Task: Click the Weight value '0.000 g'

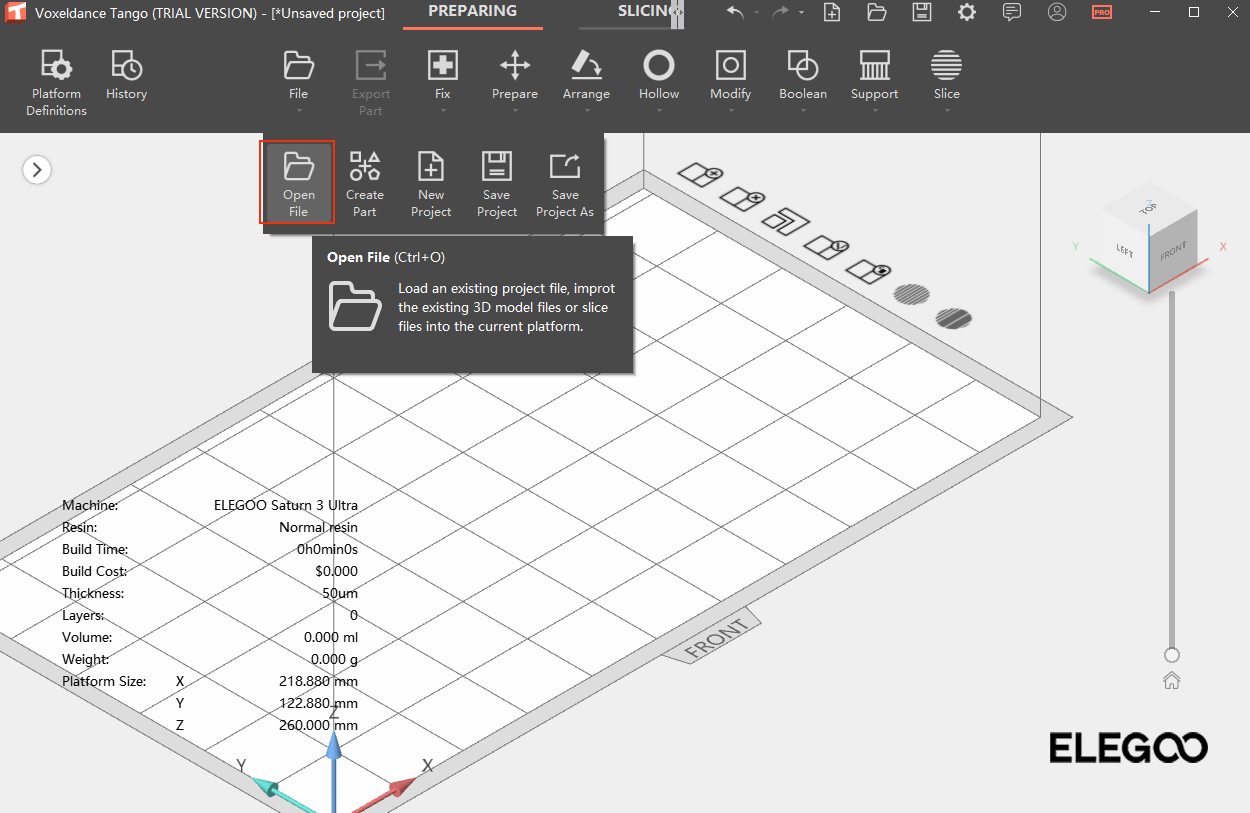Action: [x=334, y=659]
